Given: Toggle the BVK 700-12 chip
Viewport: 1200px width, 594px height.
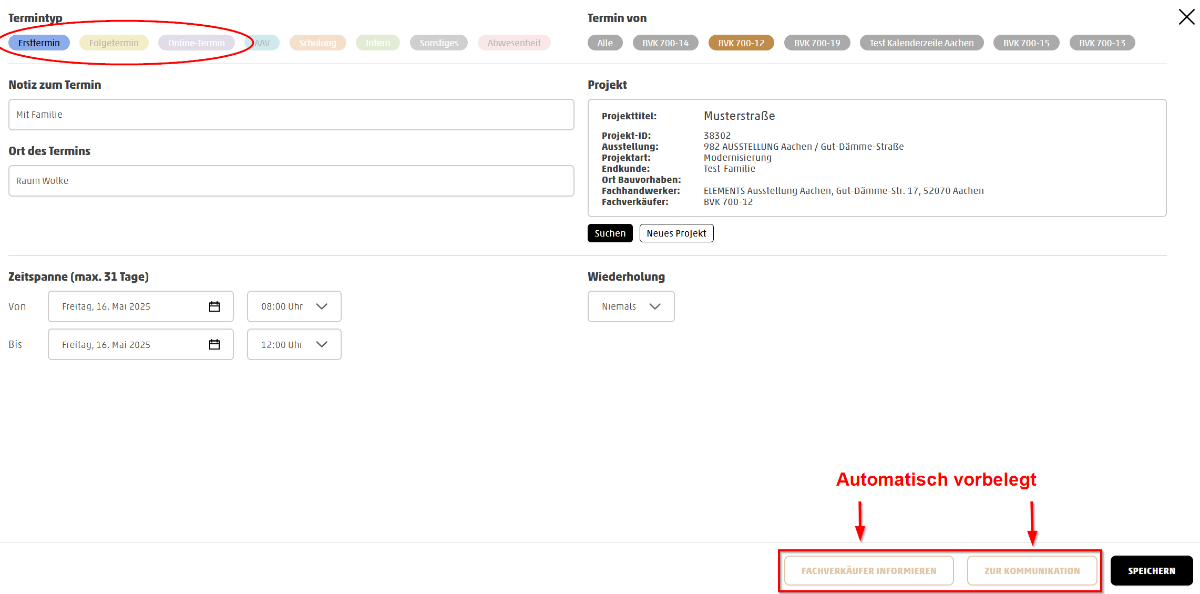Looking at the screenshot, I should pos(741,43).
